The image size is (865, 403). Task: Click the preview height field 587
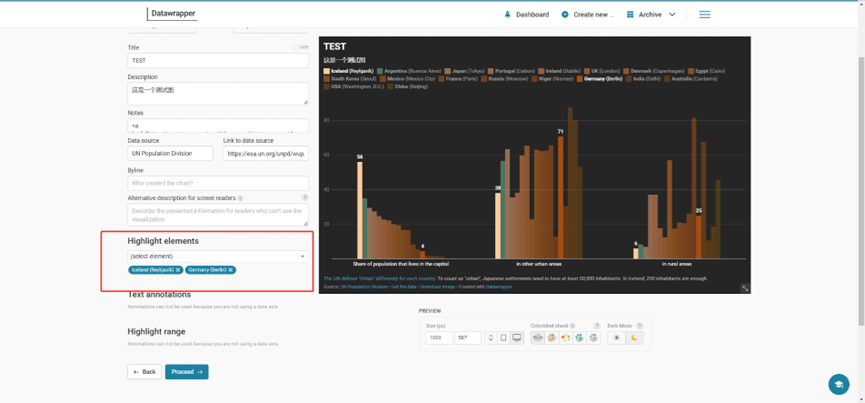click(468, 338)
